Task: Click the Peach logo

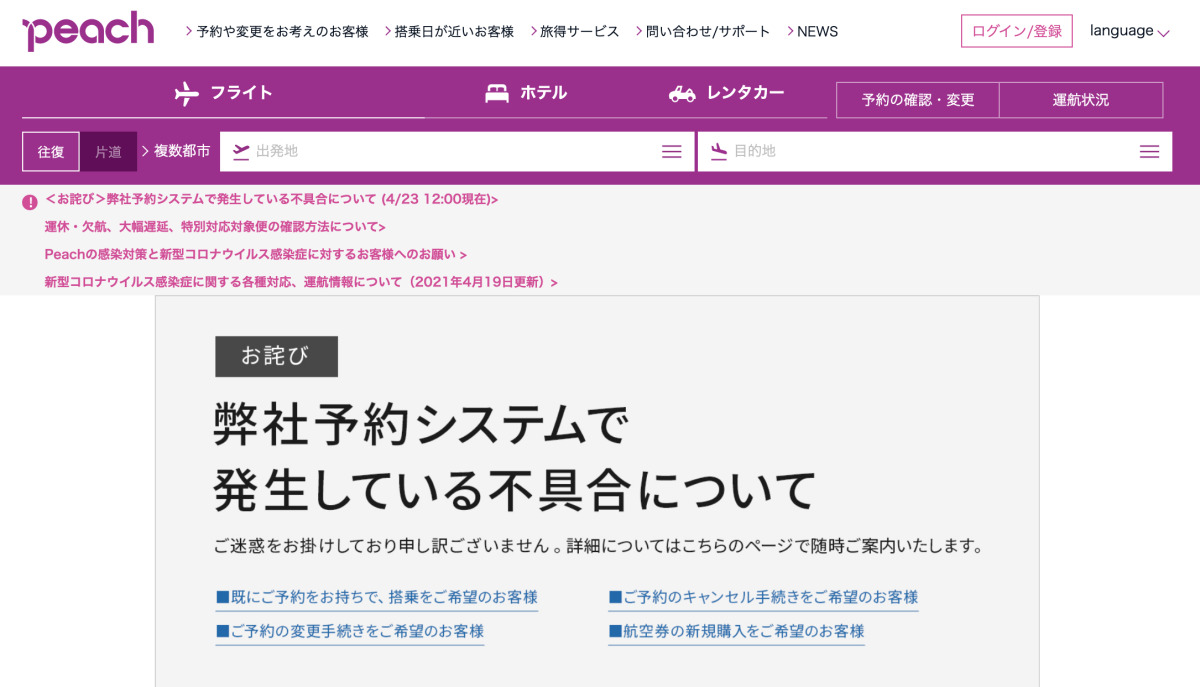Action: coord(86,29)
